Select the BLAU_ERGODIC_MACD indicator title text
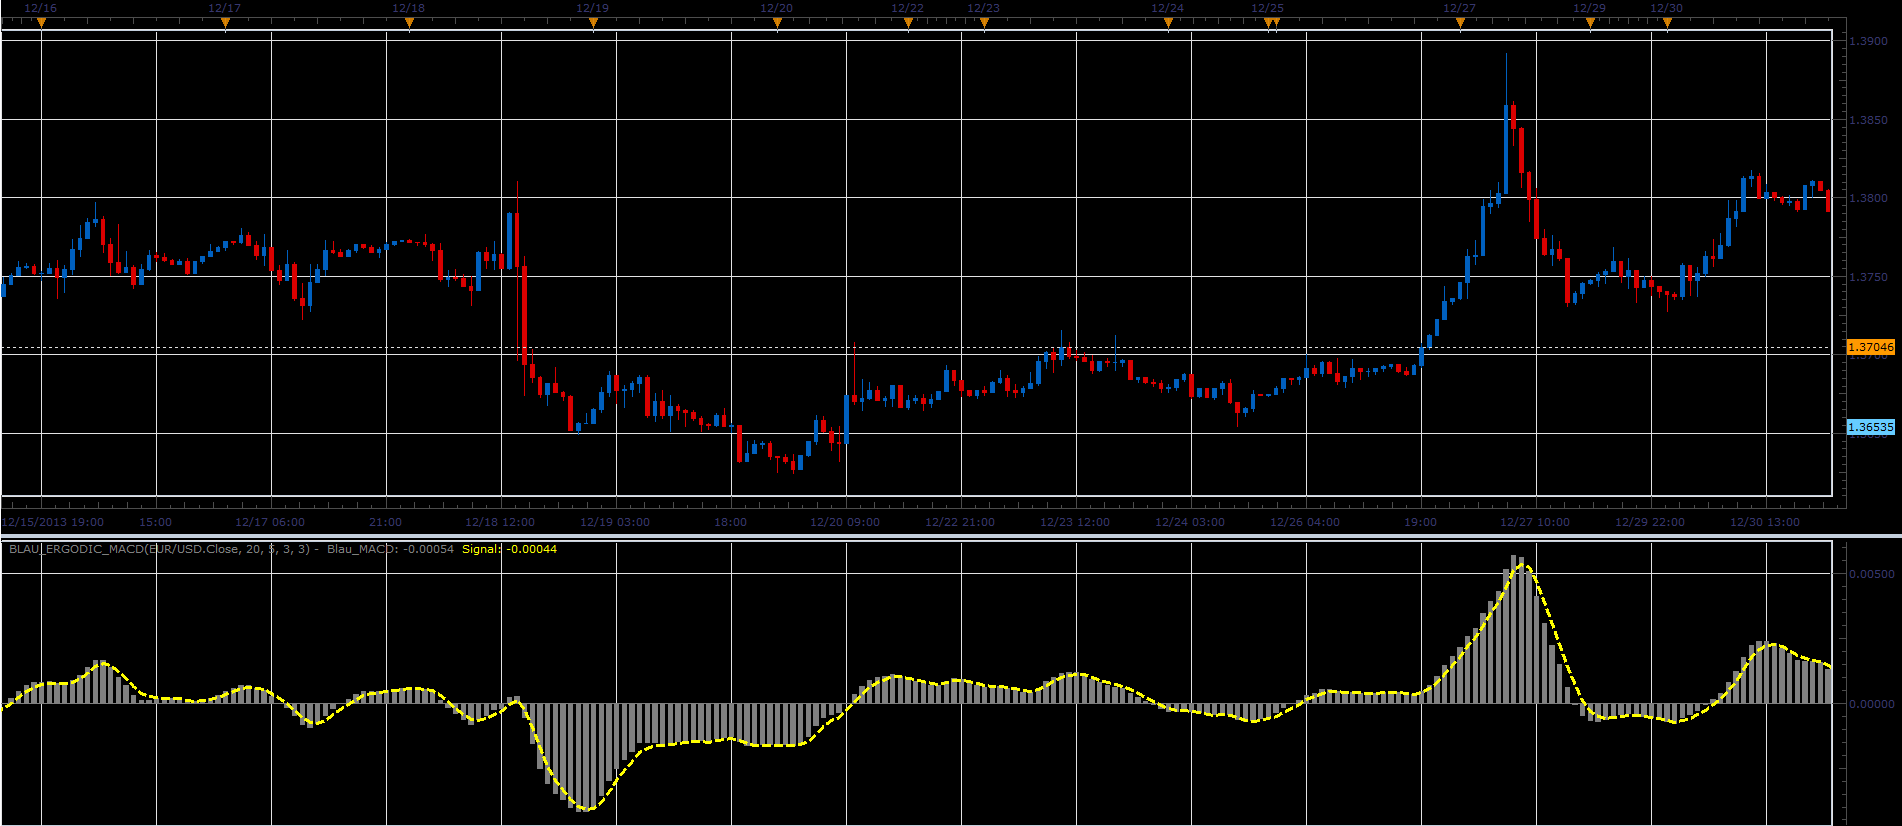This screenshot has width=1902, height=826. coord(160,549)
